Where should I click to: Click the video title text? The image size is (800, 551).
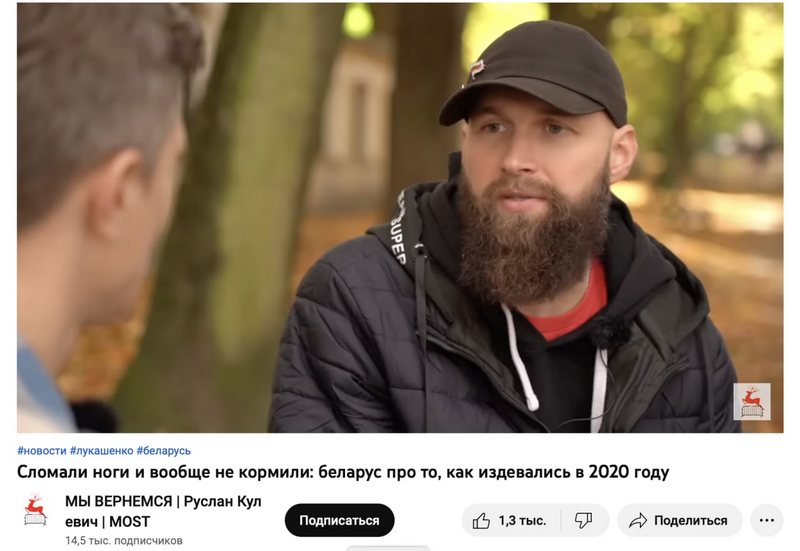tap(343, 472)
